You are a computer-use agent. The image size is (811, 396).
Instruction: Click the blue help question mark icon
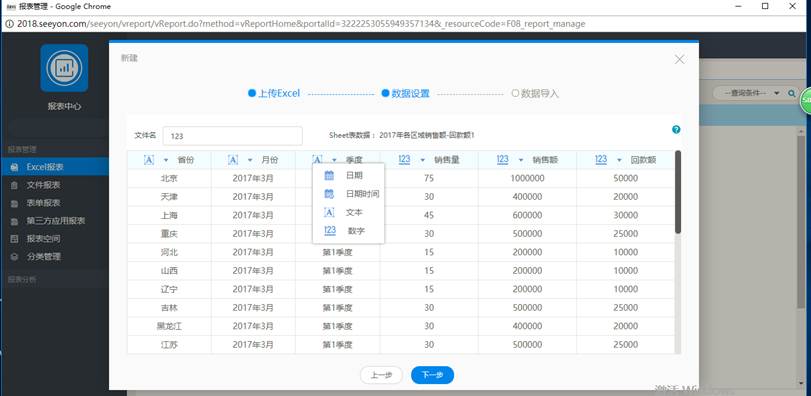tap(676, 130)
